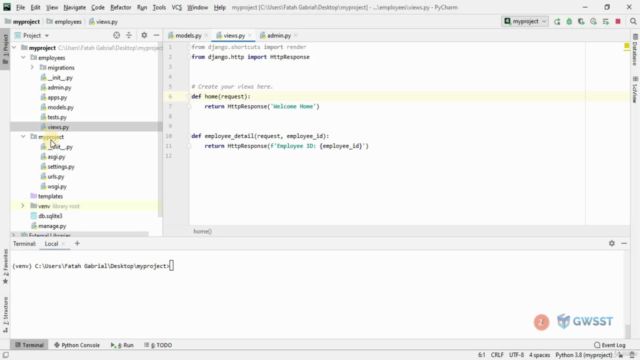Select manage.py in project tree
Viewport: 640px width, 360px height.
pyautogui.click(x=49, y=226)
